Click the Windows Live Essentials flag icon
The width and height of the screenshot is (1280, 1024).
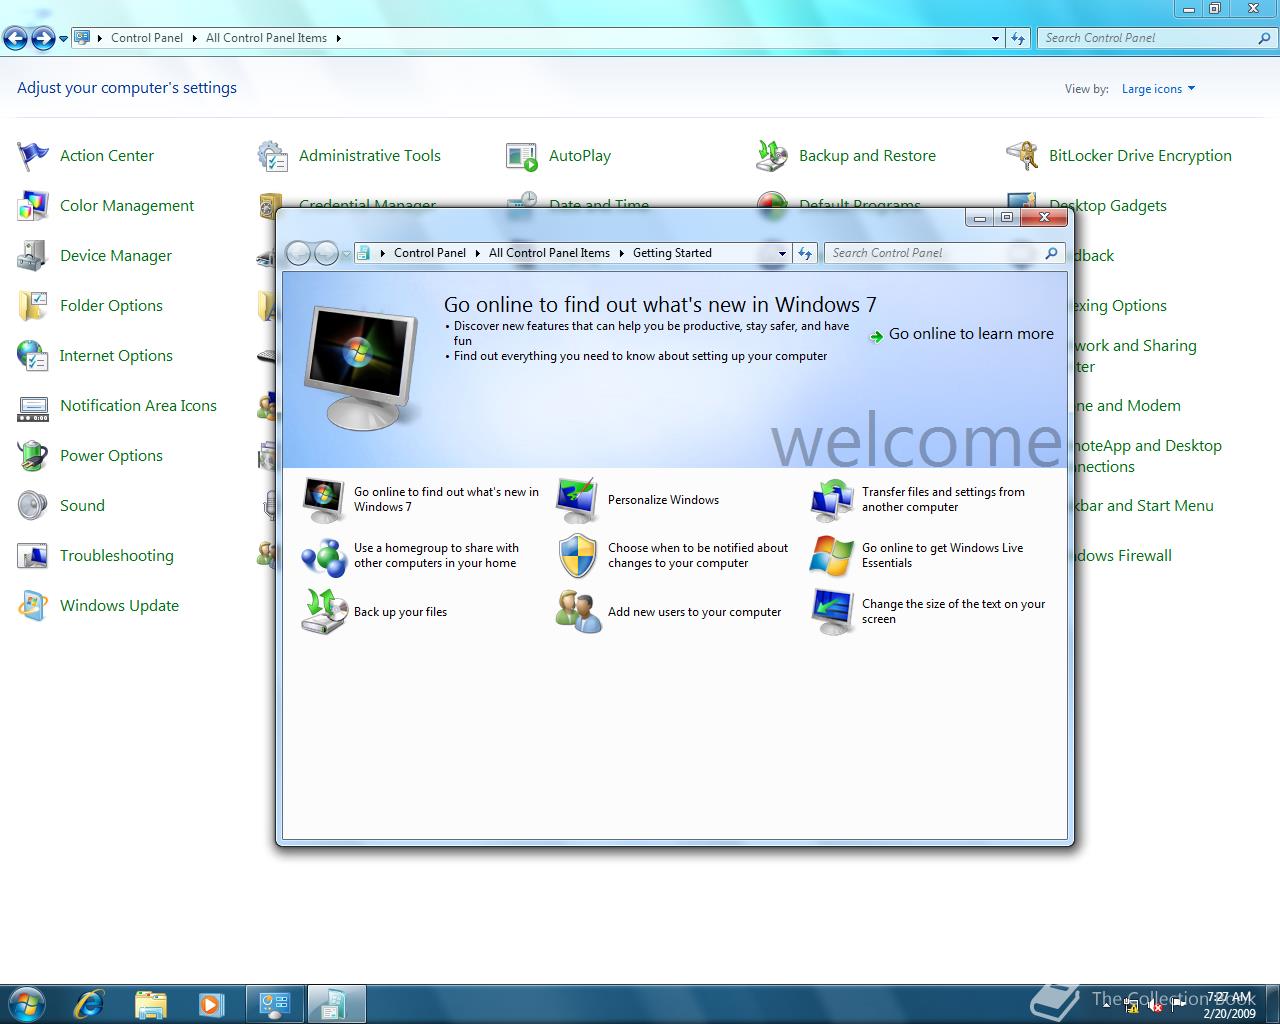coord(832,556)
